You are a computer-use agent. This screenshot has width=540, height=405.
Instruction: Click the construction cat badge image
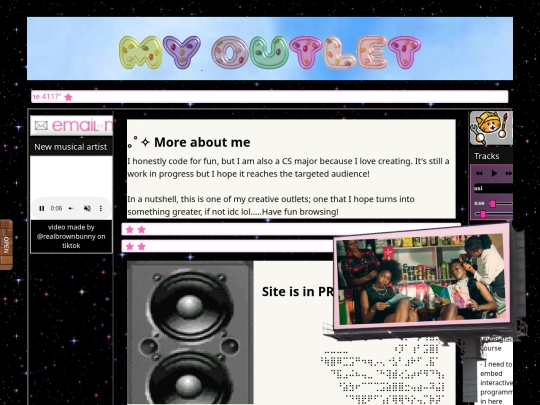pos(491,128)
